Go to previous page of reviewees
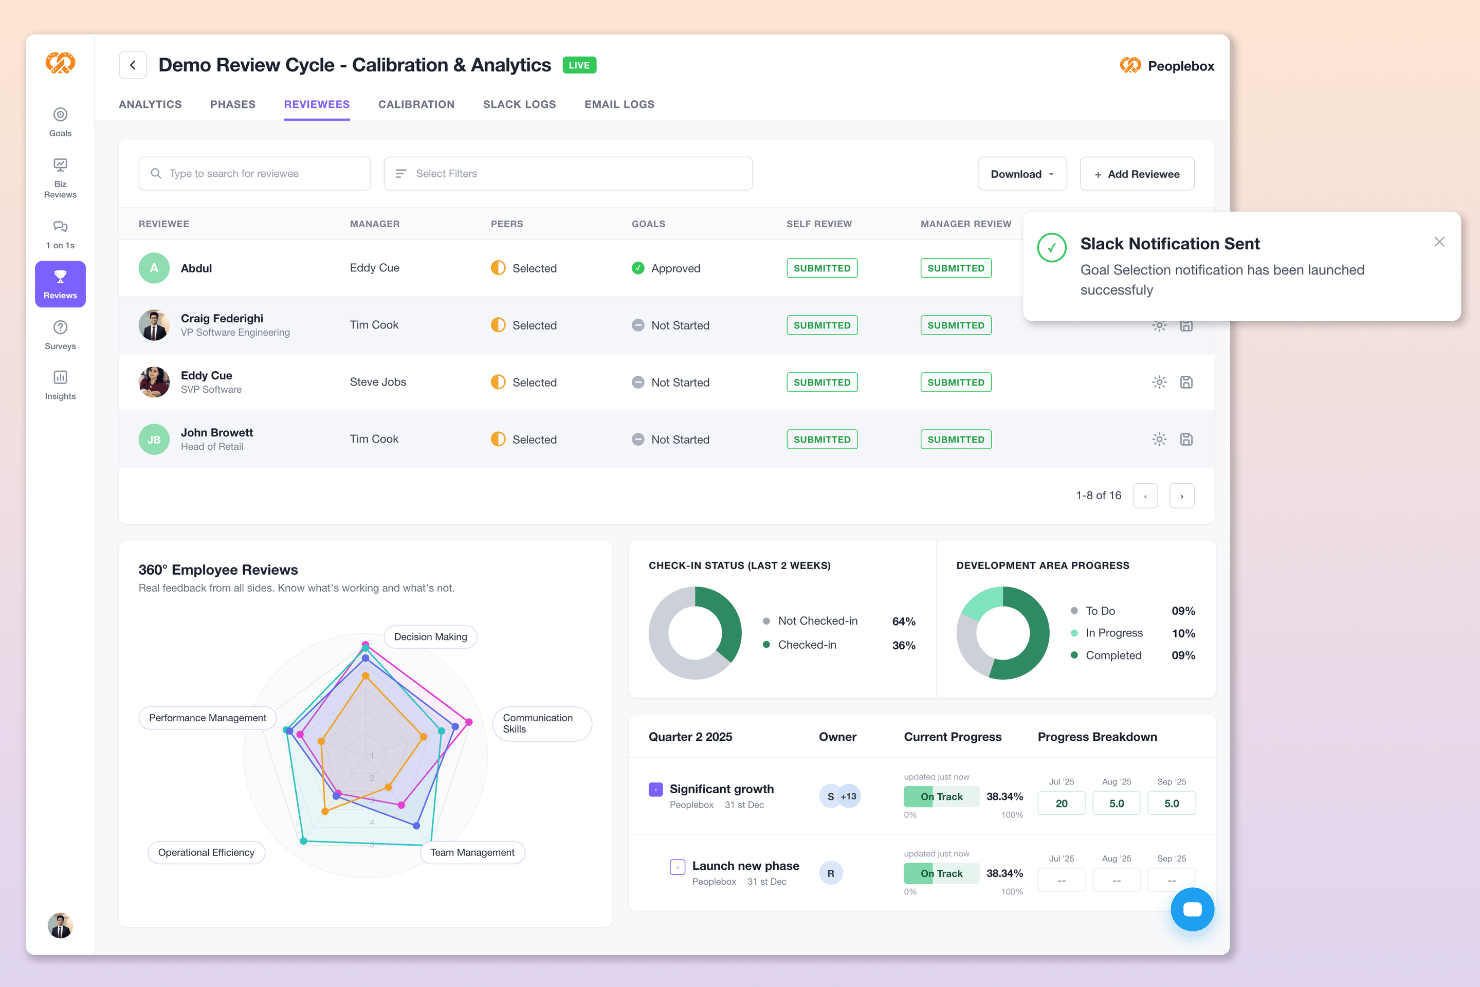Viewport: 1480px width, 987px height. (x=1145, y=496)
